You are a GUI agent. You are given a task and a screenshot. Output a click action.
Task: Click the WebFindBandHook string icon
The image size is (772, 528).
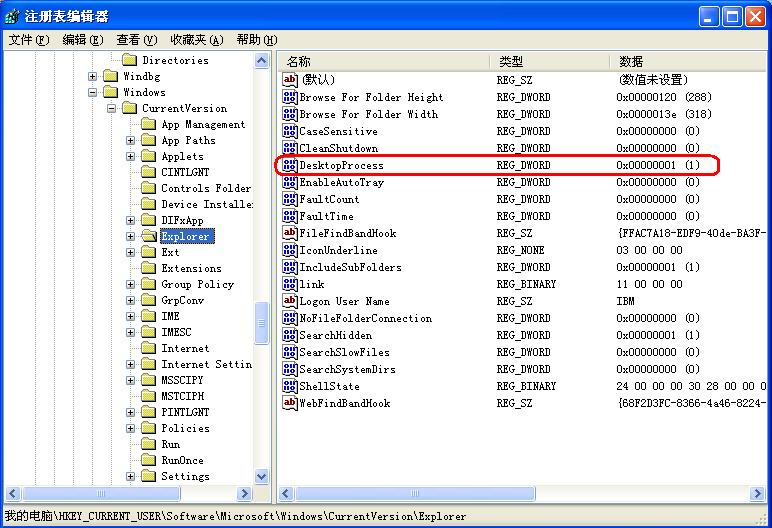click(x=290, y=403)
